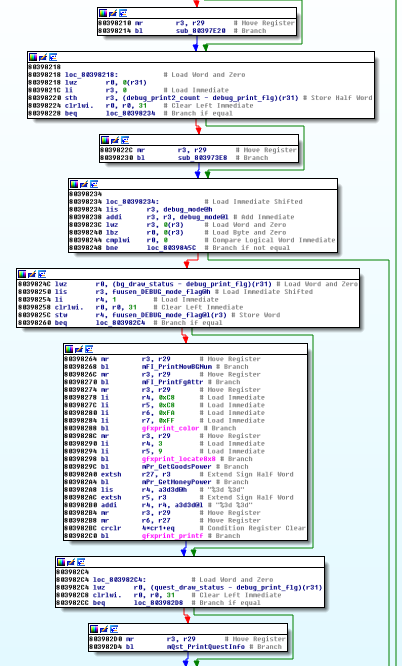Click group icon on 80398264 block
402x666 pixels.
[x=89, y=349]
